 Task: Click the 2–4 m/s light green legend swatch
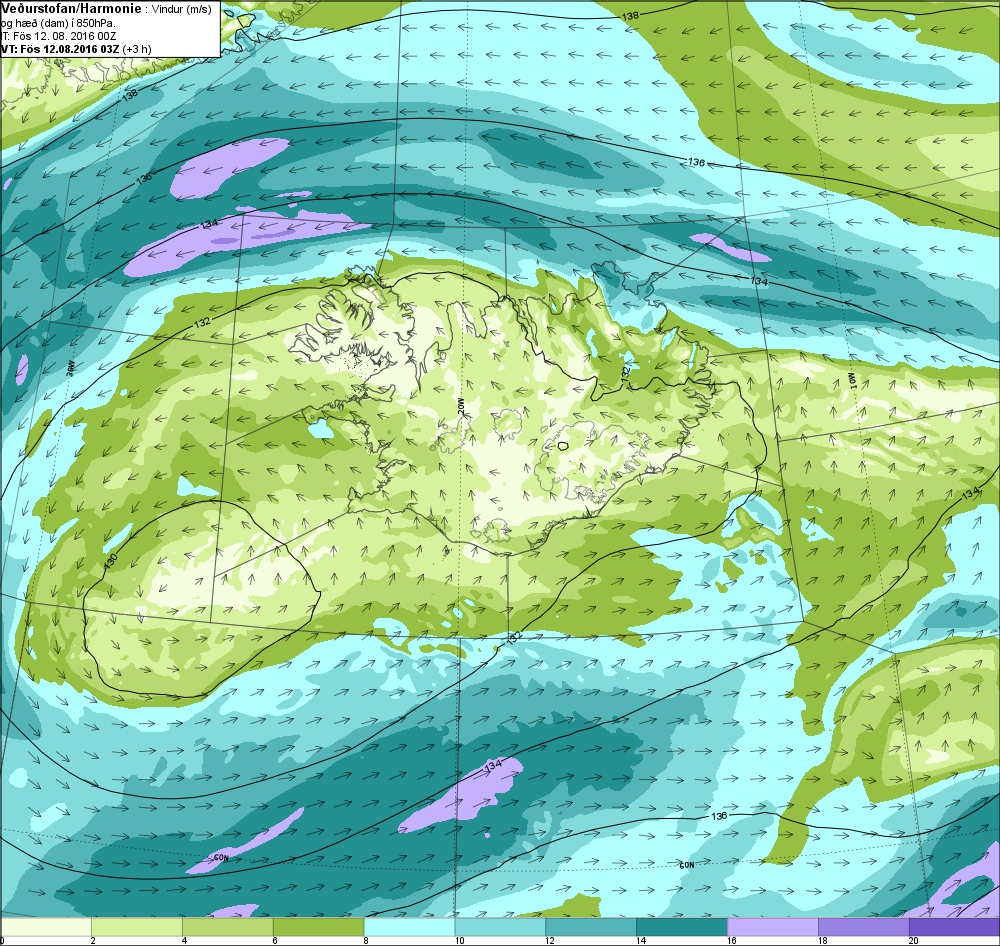pos(137,927)
